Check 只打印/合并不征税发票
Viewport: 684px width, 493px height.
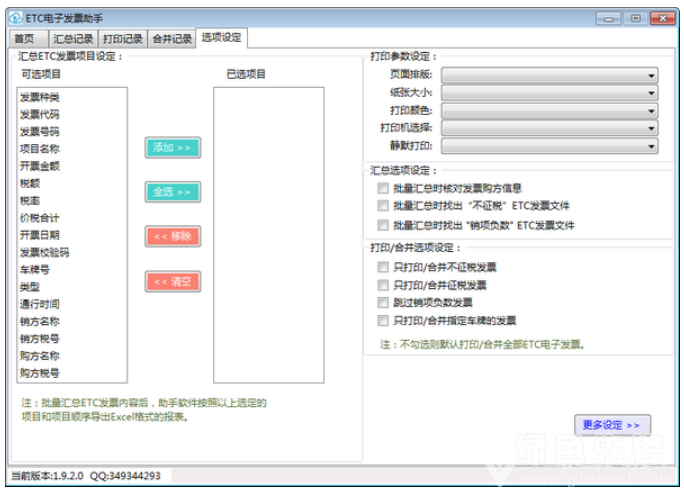[383, 267]
